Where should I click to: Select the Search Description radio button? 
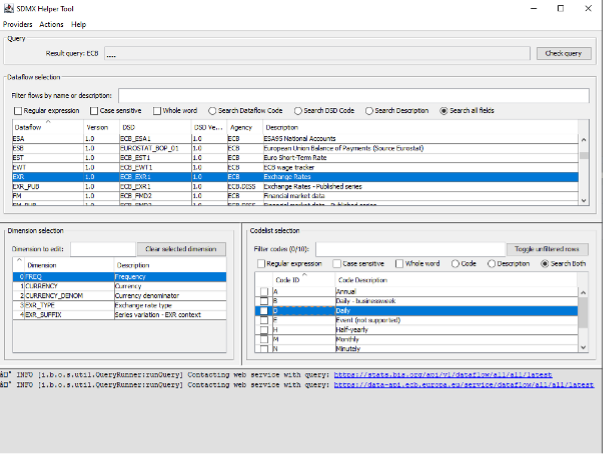click(369, 110)
